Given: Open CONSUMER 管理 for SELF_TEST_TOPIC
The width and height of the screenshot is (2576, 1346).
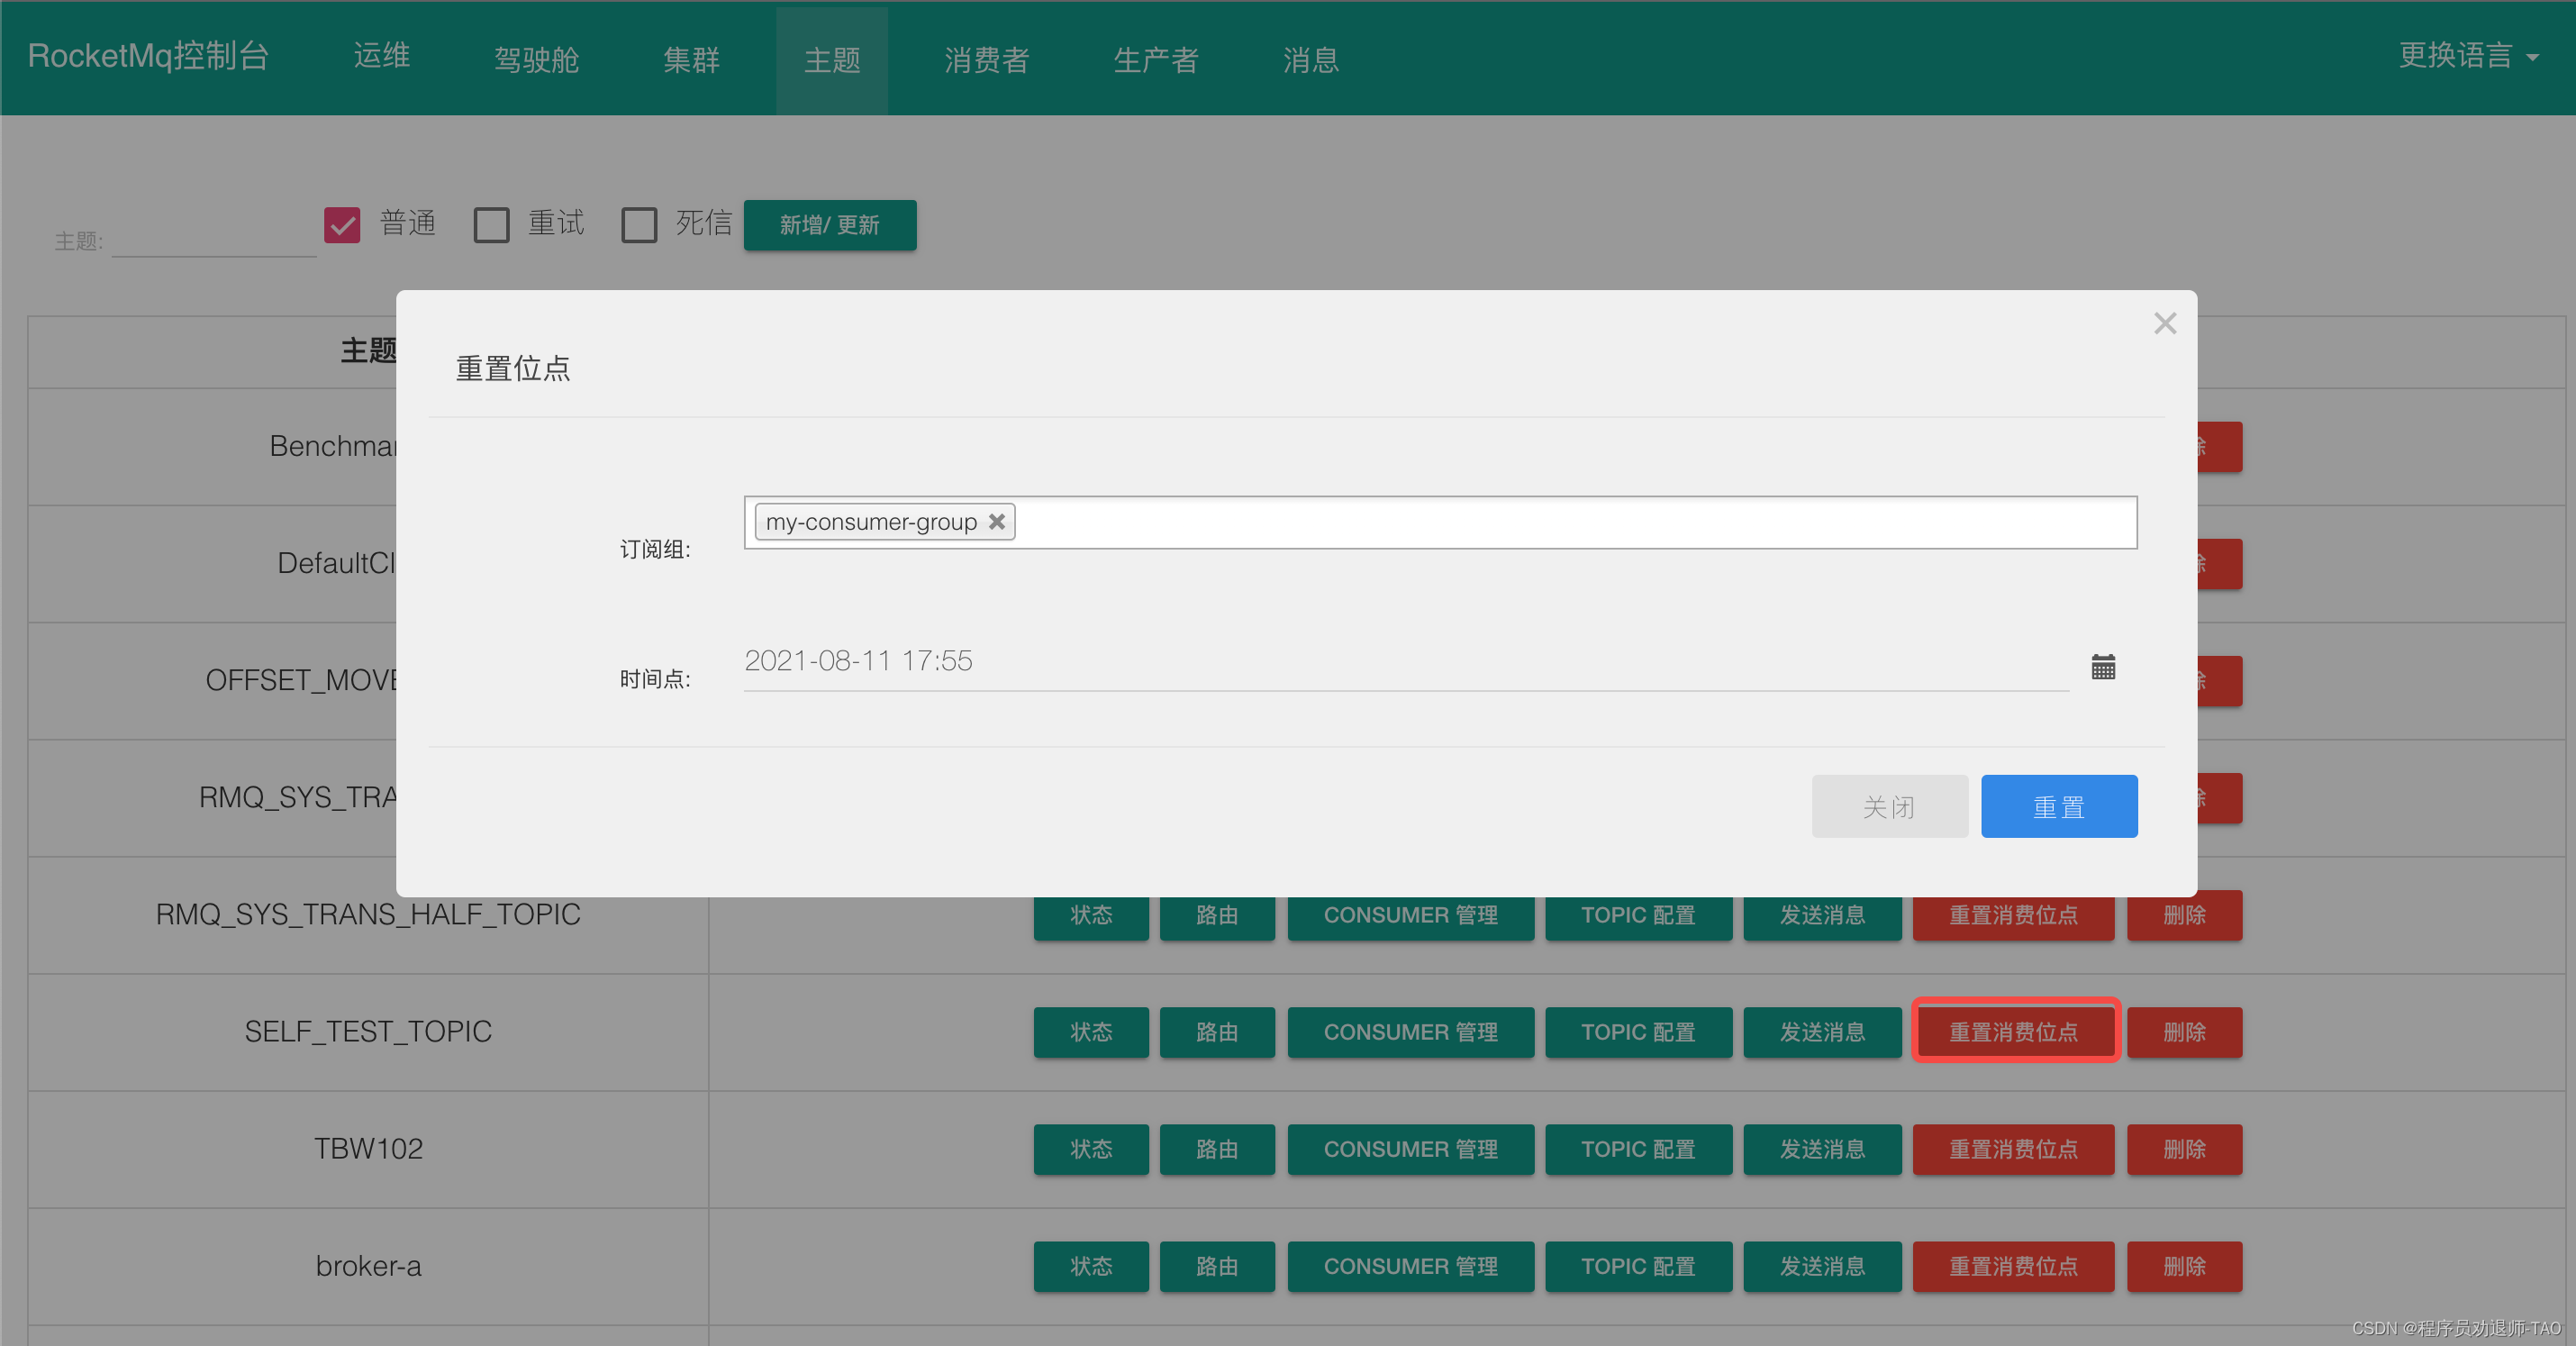Looking at the screenshot, I should [1410, 1032].
